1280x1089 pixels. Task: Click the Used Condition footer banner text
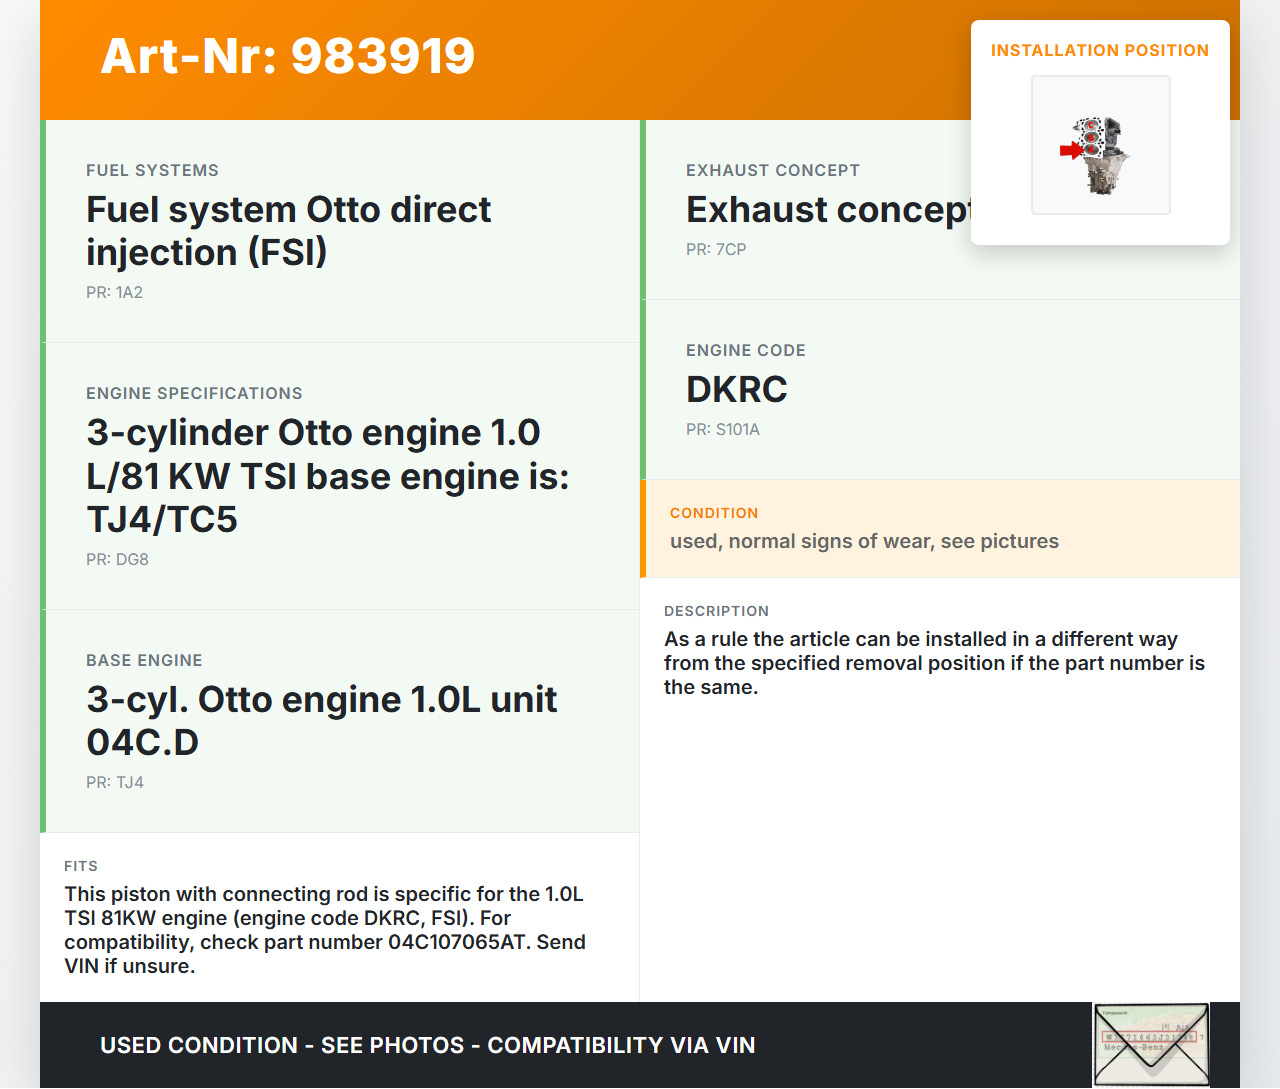pos(427,1045)
